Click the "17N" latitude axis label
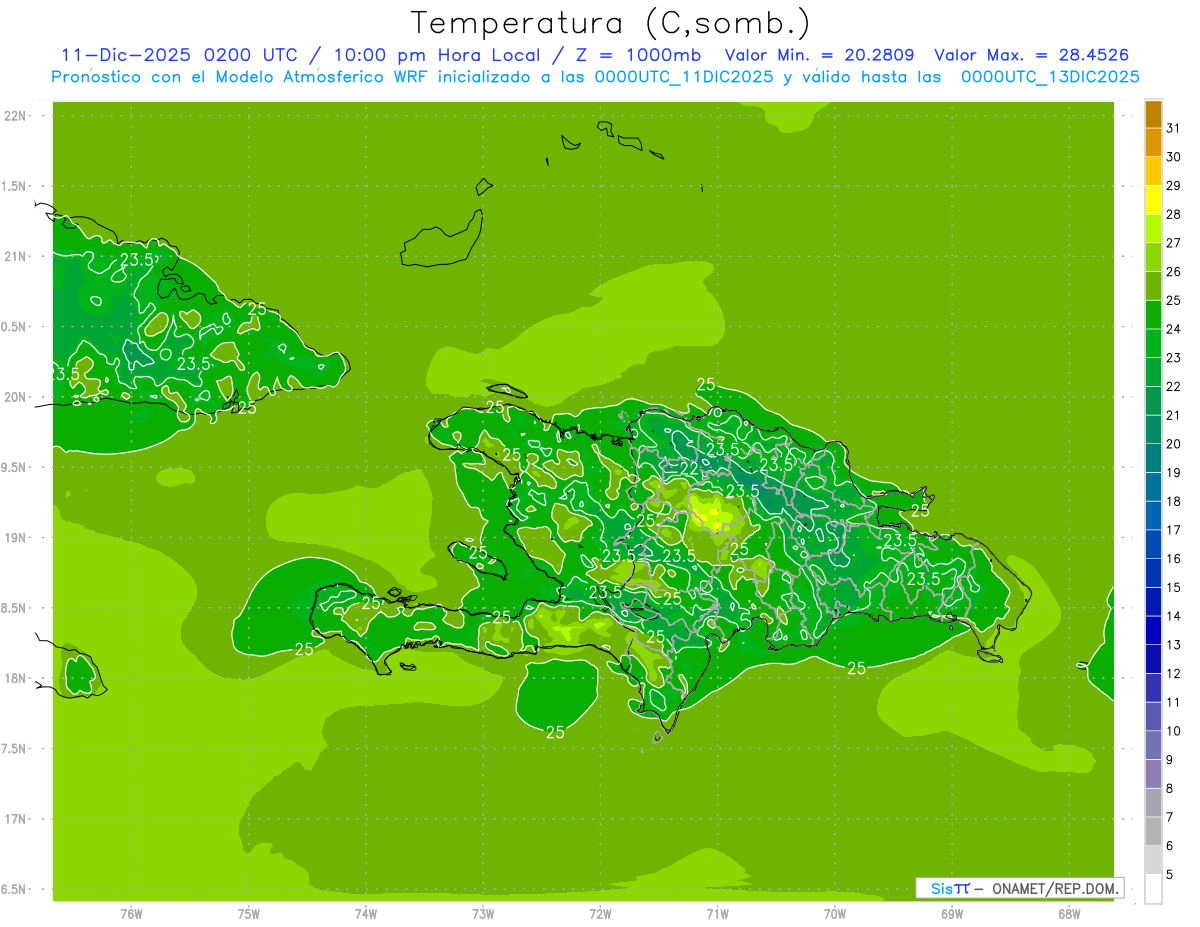 click(16, 819)
